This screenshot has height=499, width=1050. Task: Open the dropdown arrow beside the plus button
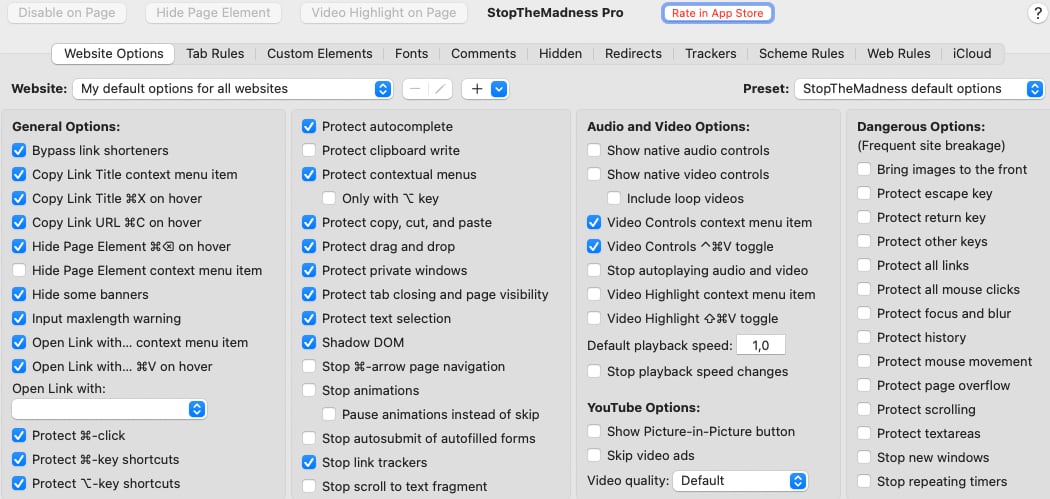[499, 89]
